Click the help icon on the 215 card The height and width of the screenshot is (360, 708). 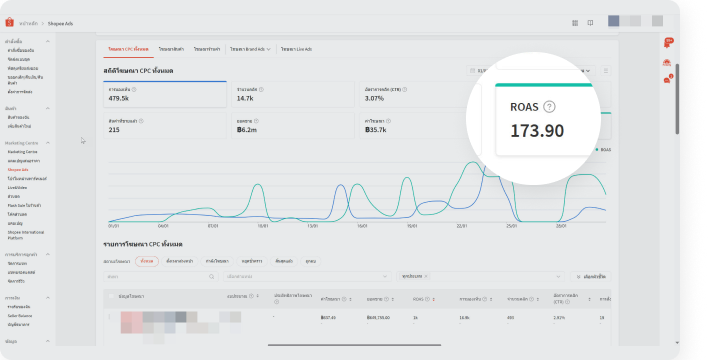141,121
